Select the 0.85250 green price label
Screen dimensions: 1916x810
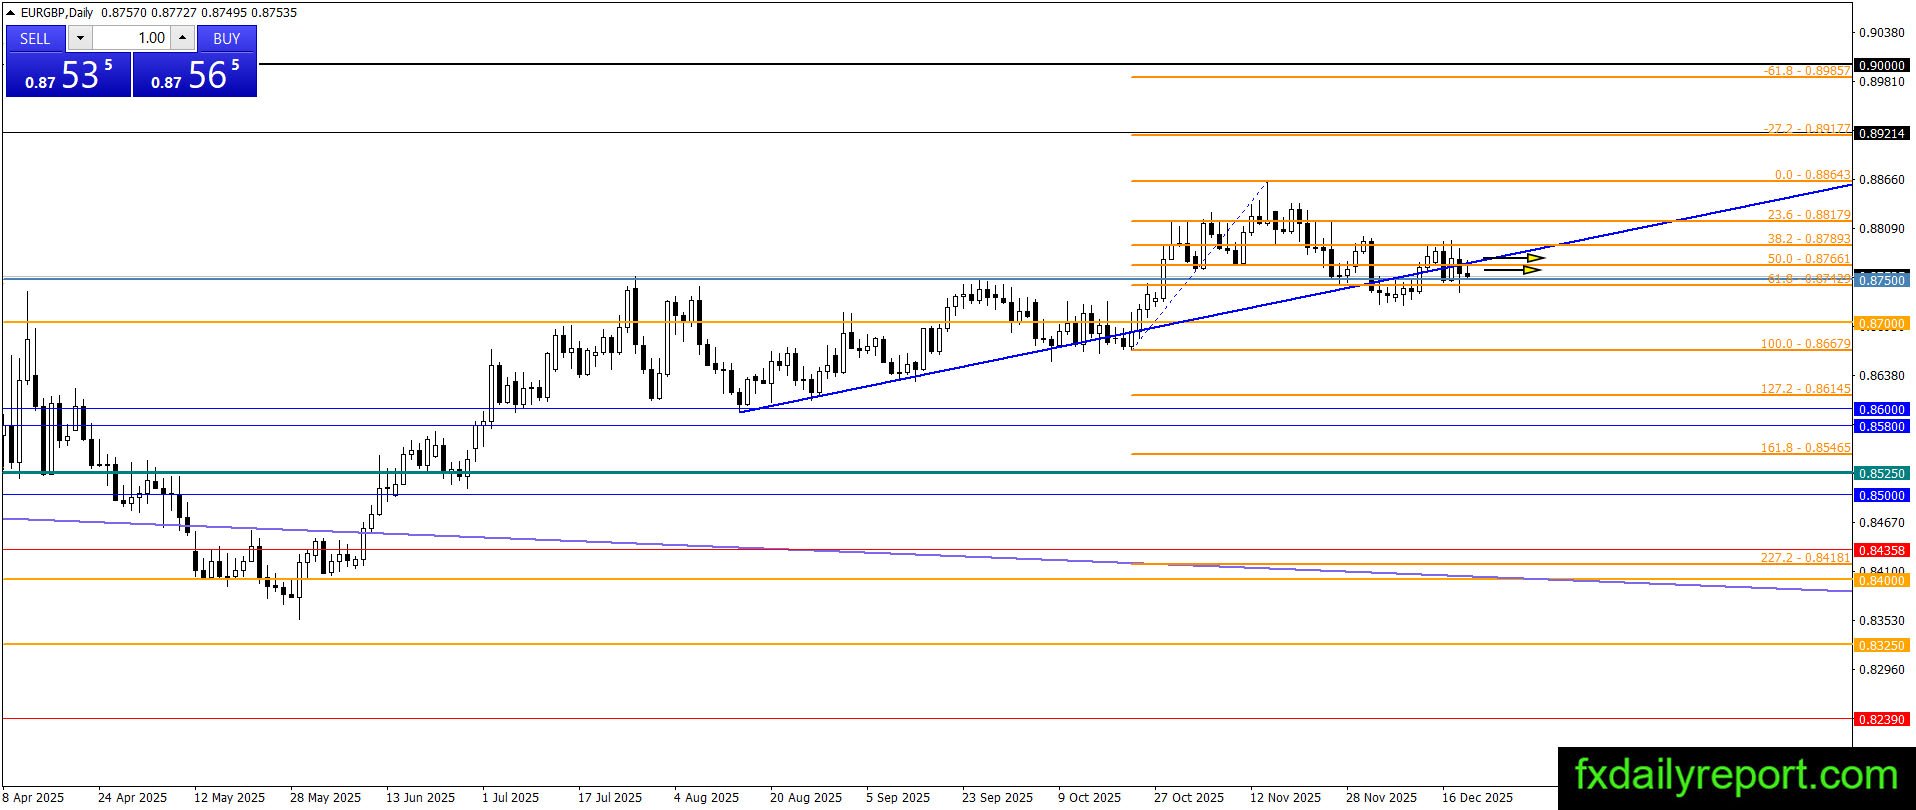tap(1881, 473)
